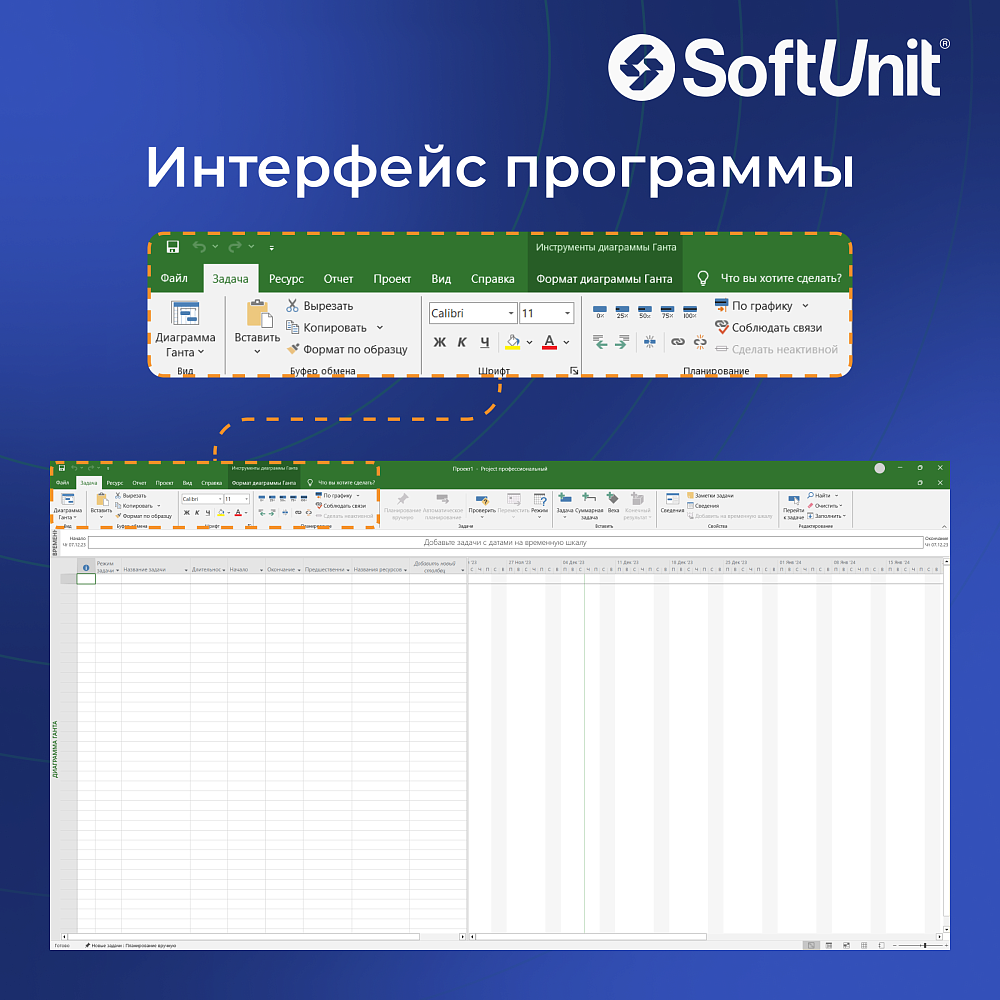Viewport: 1000px width, 1000px height.
Task: Switch to the Ресурс tab in the enlarged callout
Action: point(286,279)
